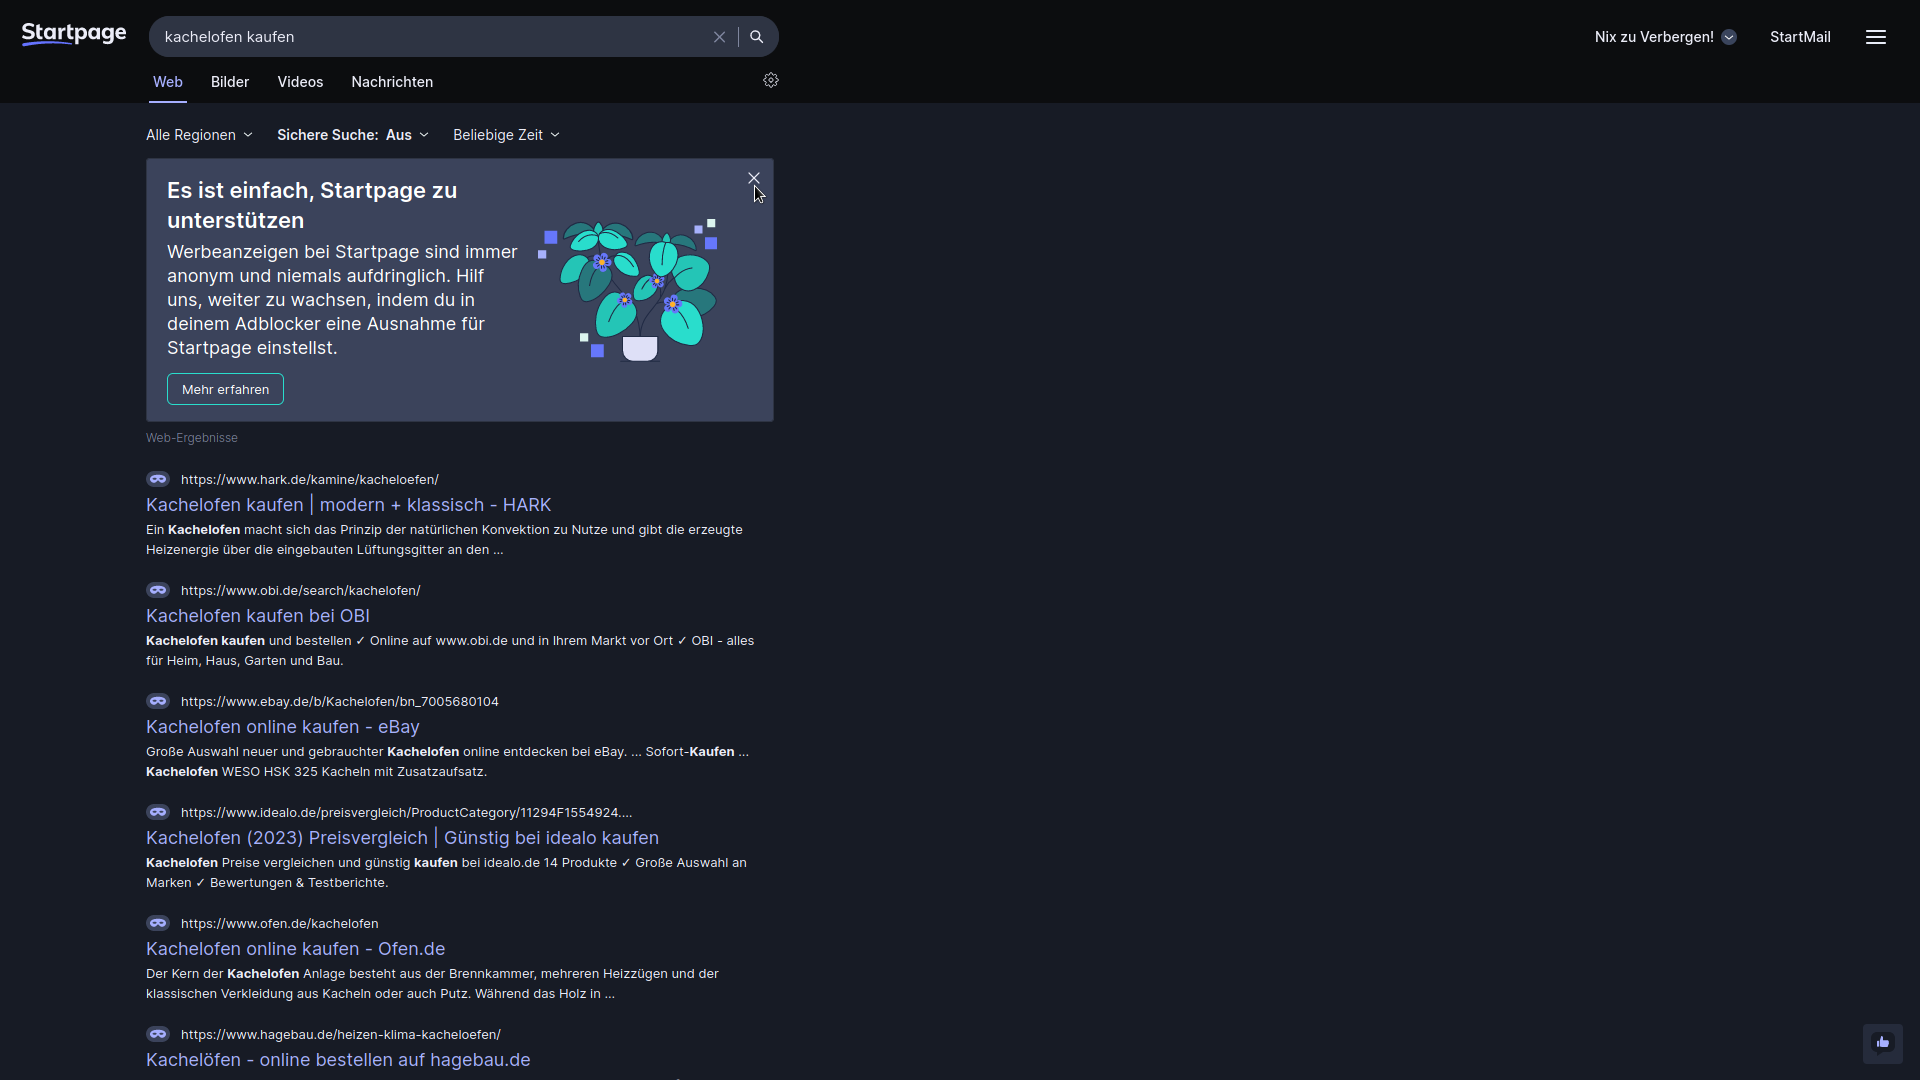Open Kachelofen online kaufen Ofen.de result
1920x1080 pixels.
296,949
